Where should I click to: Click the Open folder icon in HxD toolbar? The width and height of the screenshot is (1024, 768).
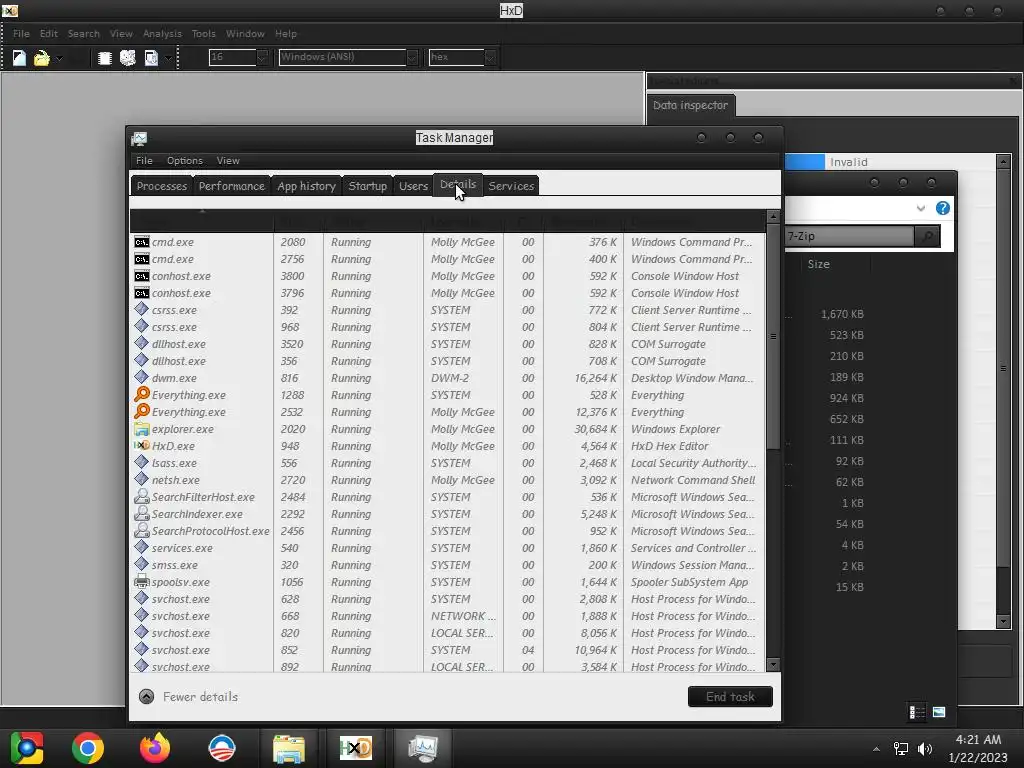pyautogui.click(x=41, y=58)
